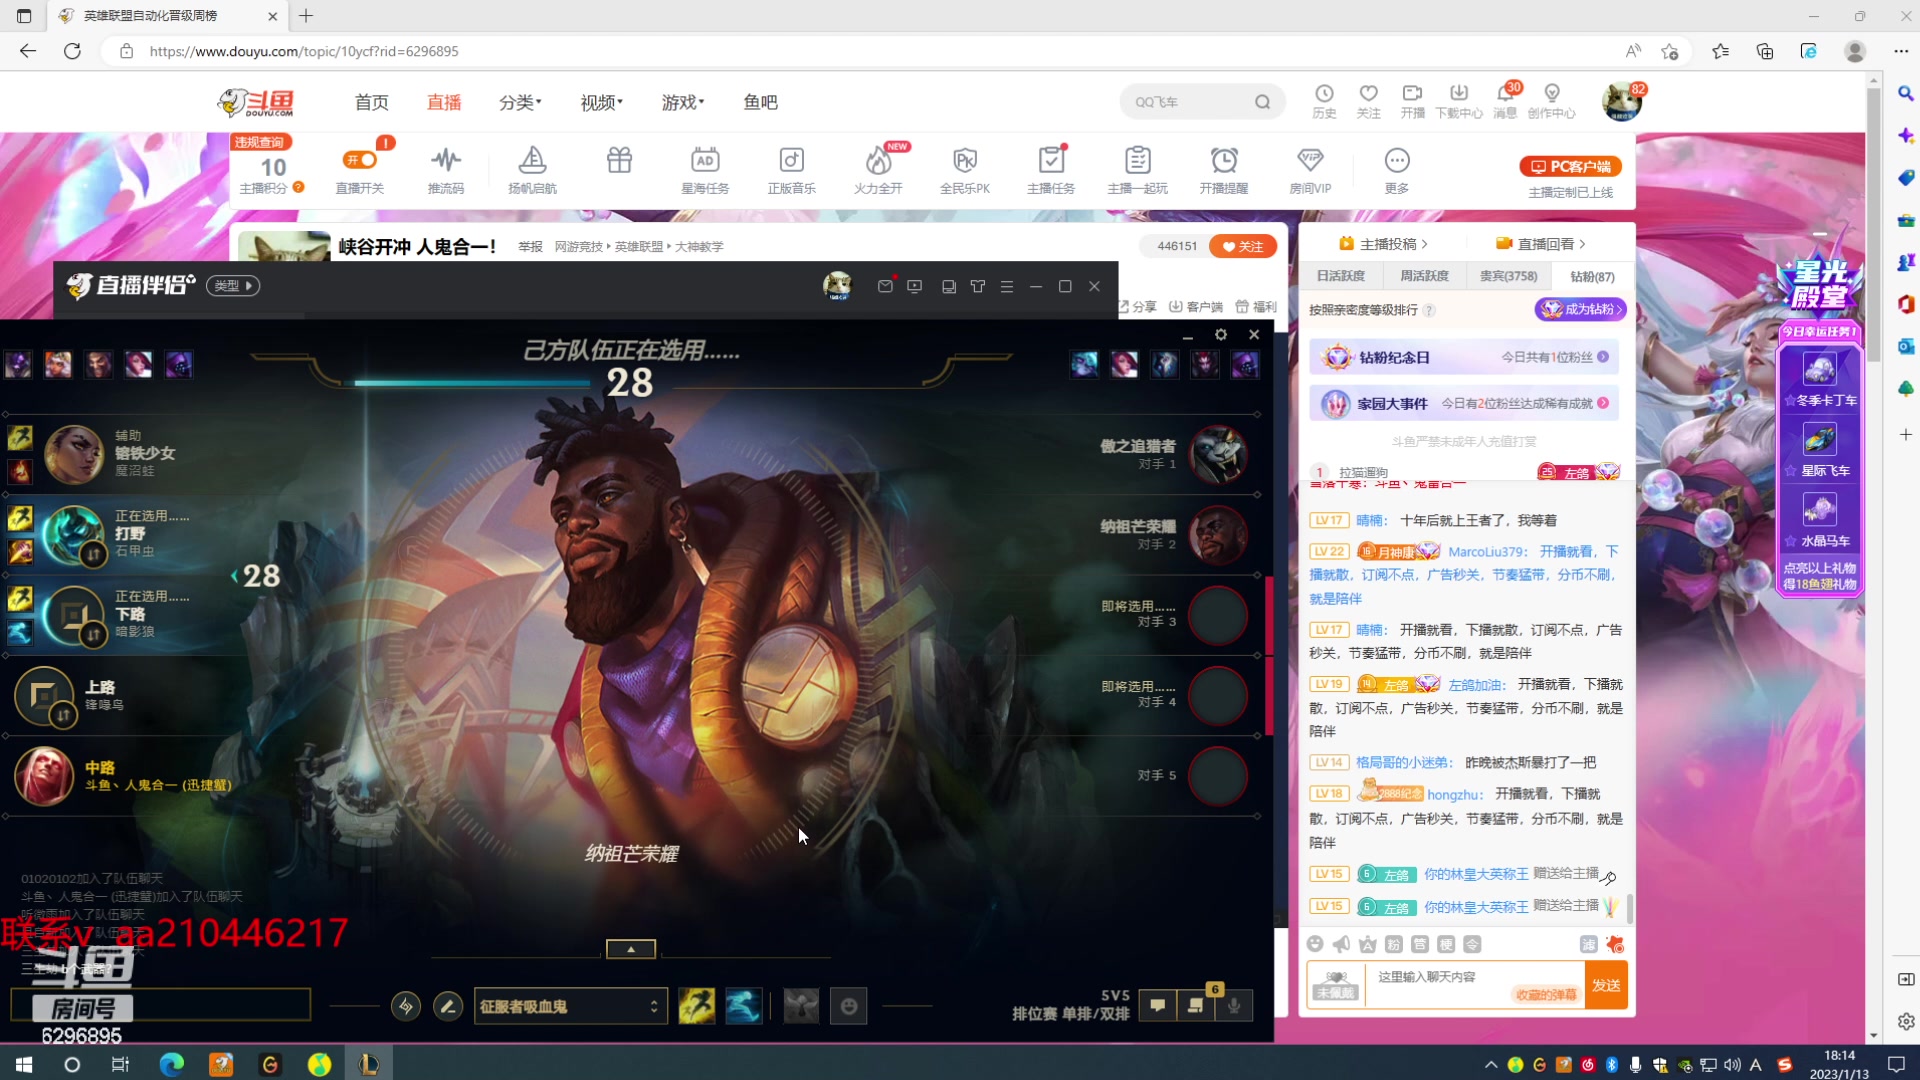Go to 首页 in Douyu nav
1920x1080 pixels.
[x=372, y=103]
